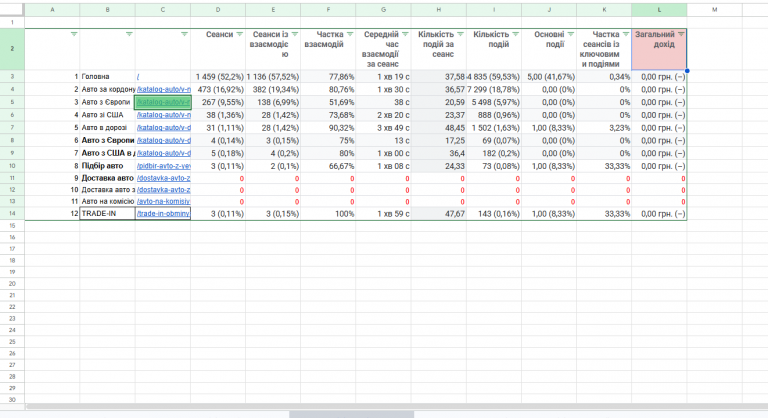The width and height of the screenshot is (768, 418).
Task: Expand filter for Кількість подій column
Action: coord(515,34)
